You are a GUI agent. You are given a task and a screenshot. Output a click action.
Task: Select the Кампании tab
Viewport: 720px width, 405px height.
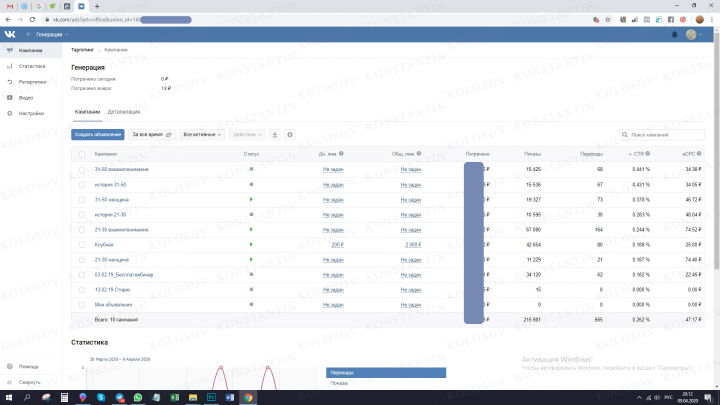87,112
